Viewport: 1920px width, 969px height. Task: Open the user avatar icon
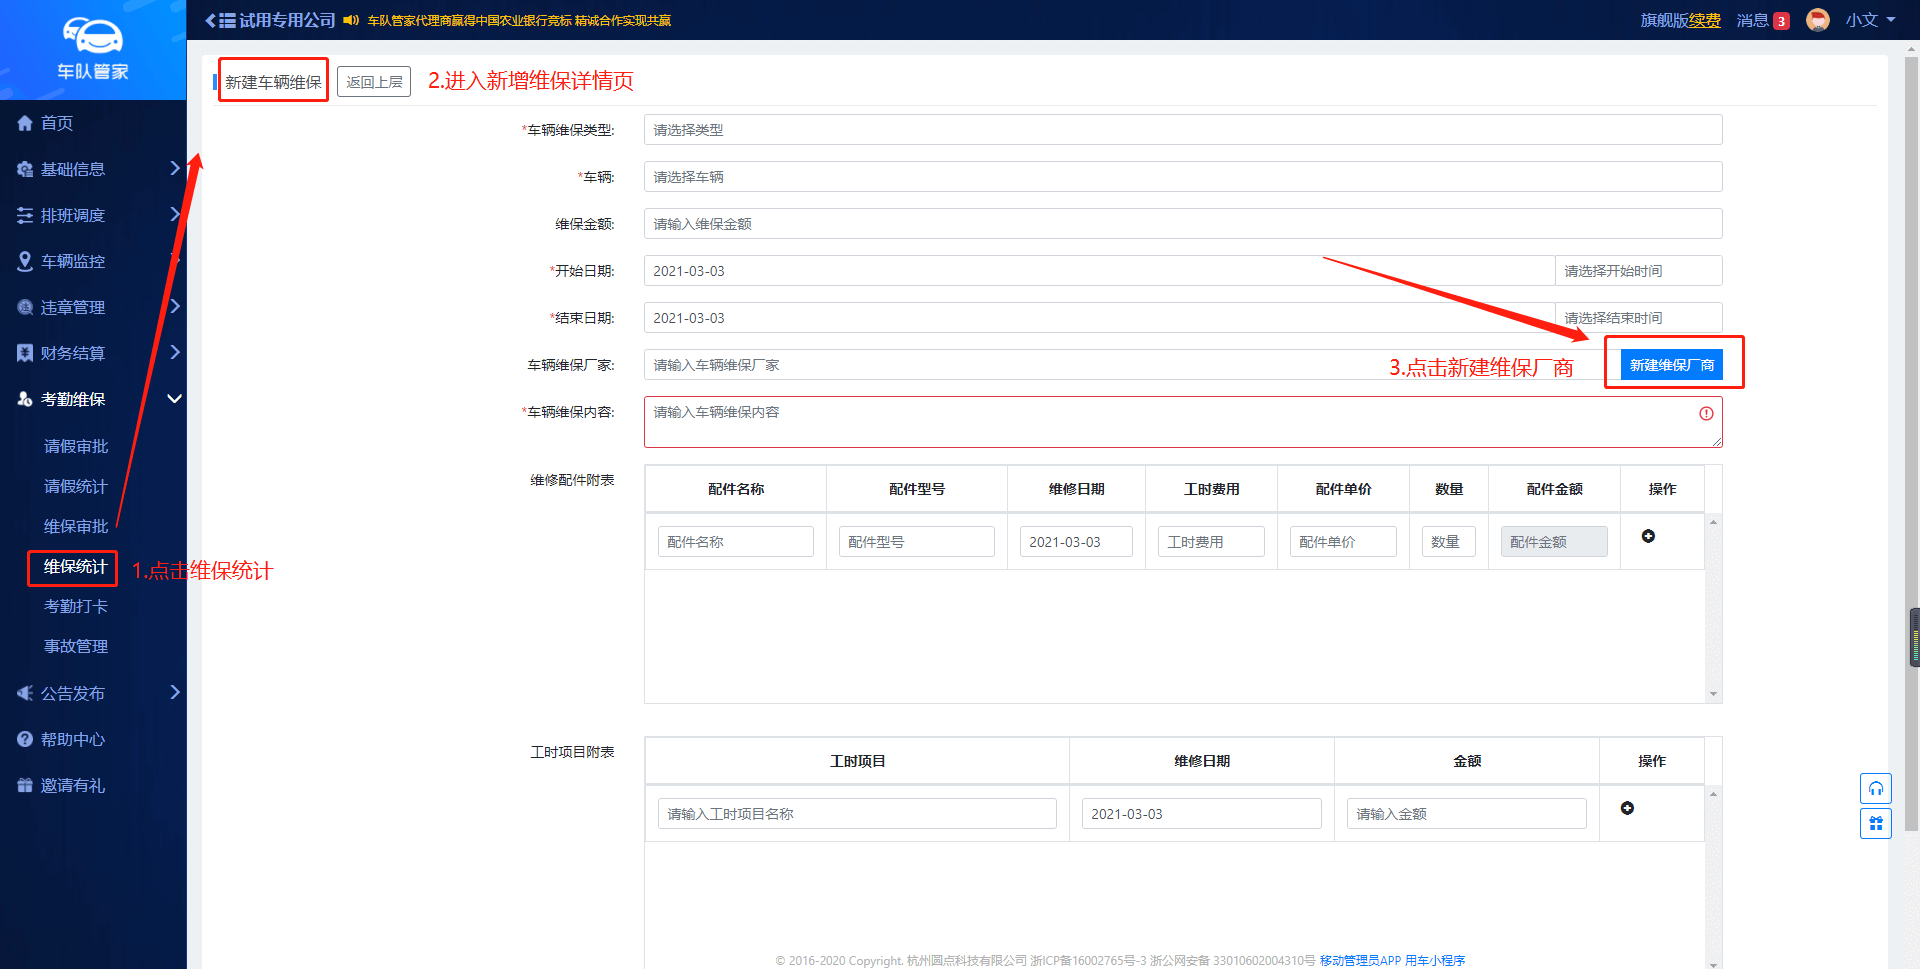click(x=1817, y=20)
